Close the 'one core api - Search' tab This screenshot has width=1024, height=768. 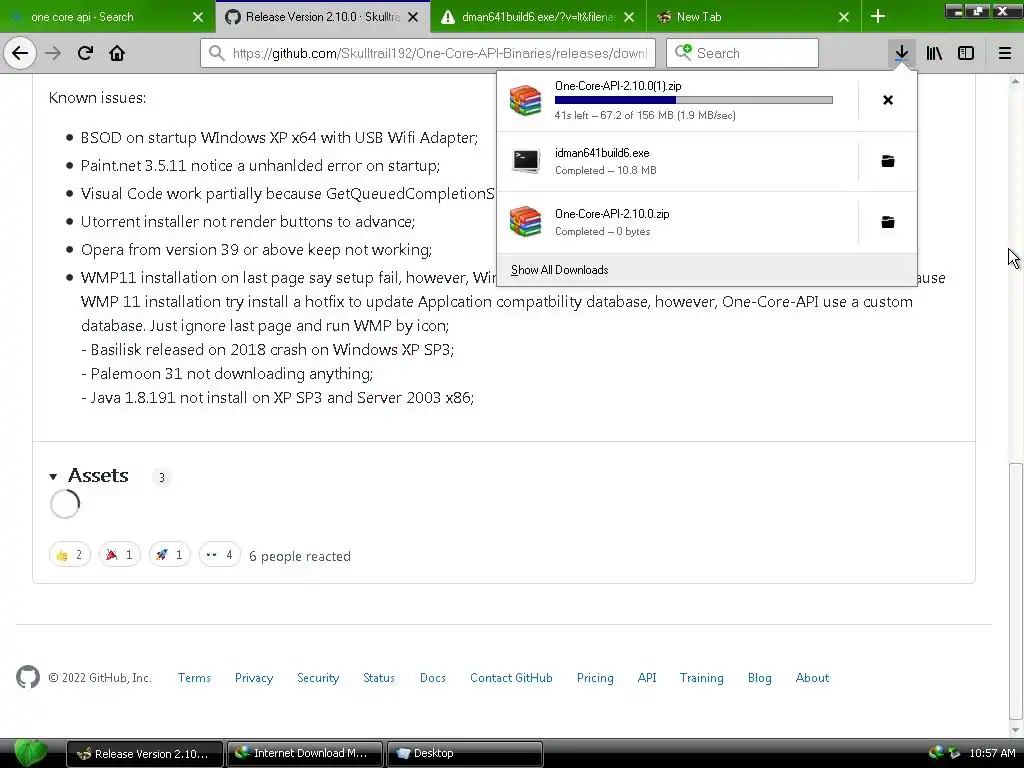coord(198,17)
